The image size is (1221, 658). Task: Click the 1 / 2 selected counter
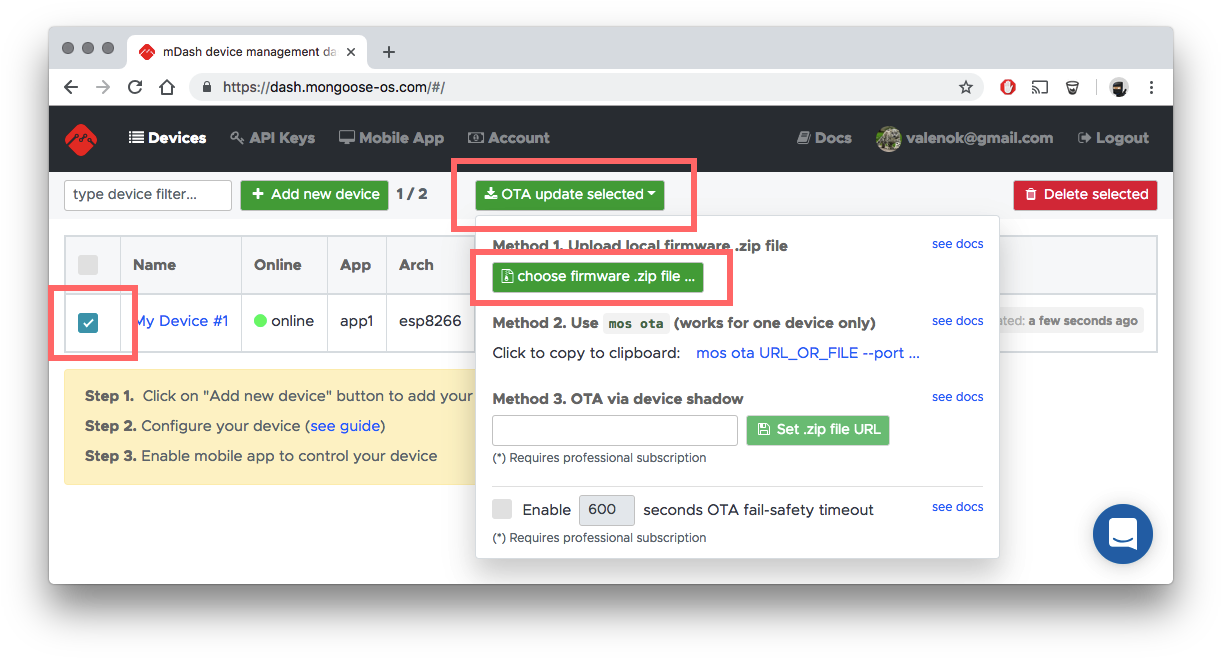point(412,194)
